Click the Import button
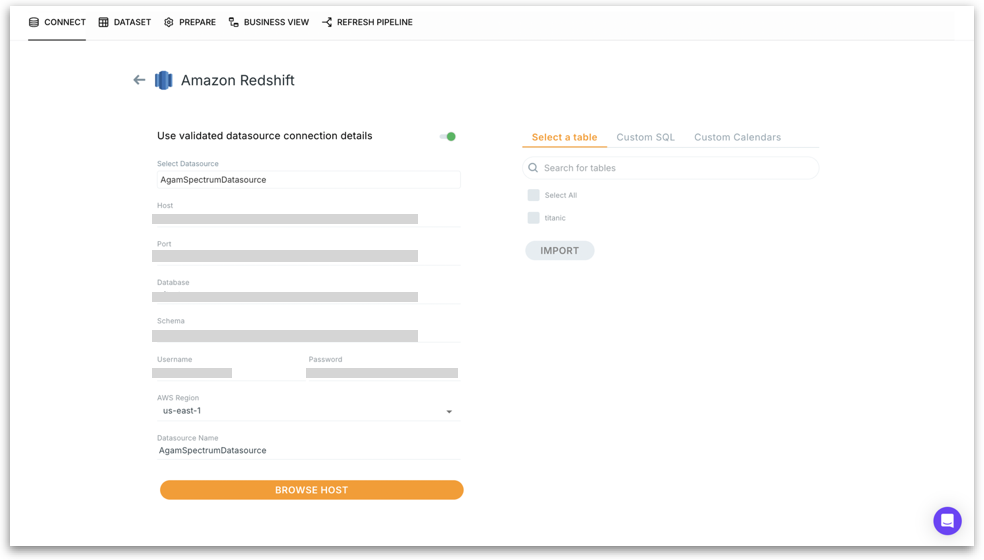The width and height of the screenshot is (984, 560). click(559, 251)
